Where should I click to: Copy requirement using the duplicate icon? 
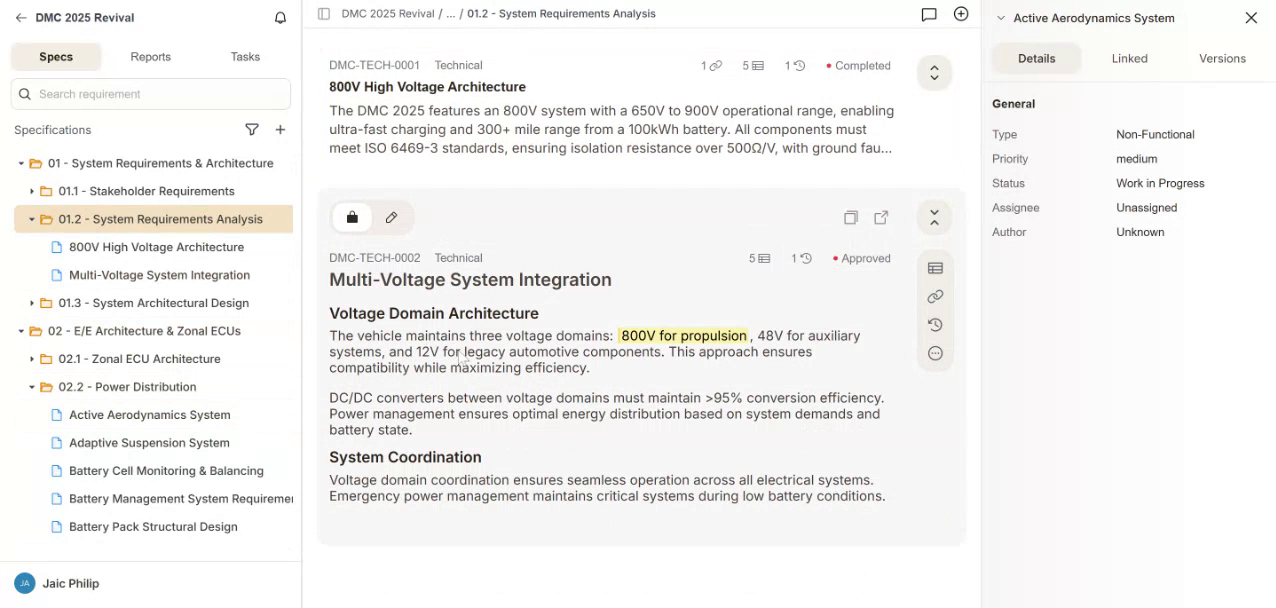[x=850, y=217]
